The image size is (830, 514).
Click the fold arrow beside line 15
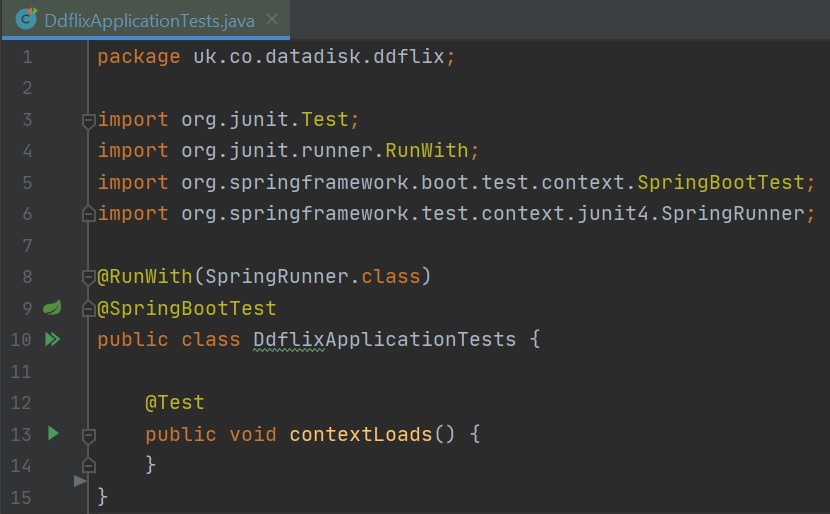tap(81, 482)
